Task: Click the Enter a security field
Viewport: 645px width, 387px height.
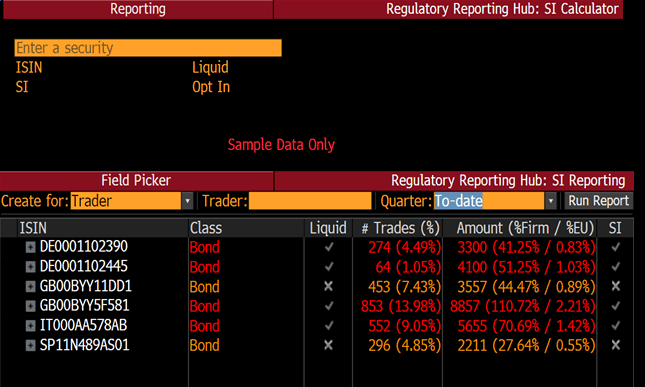Action: click(x=148, y=48)
